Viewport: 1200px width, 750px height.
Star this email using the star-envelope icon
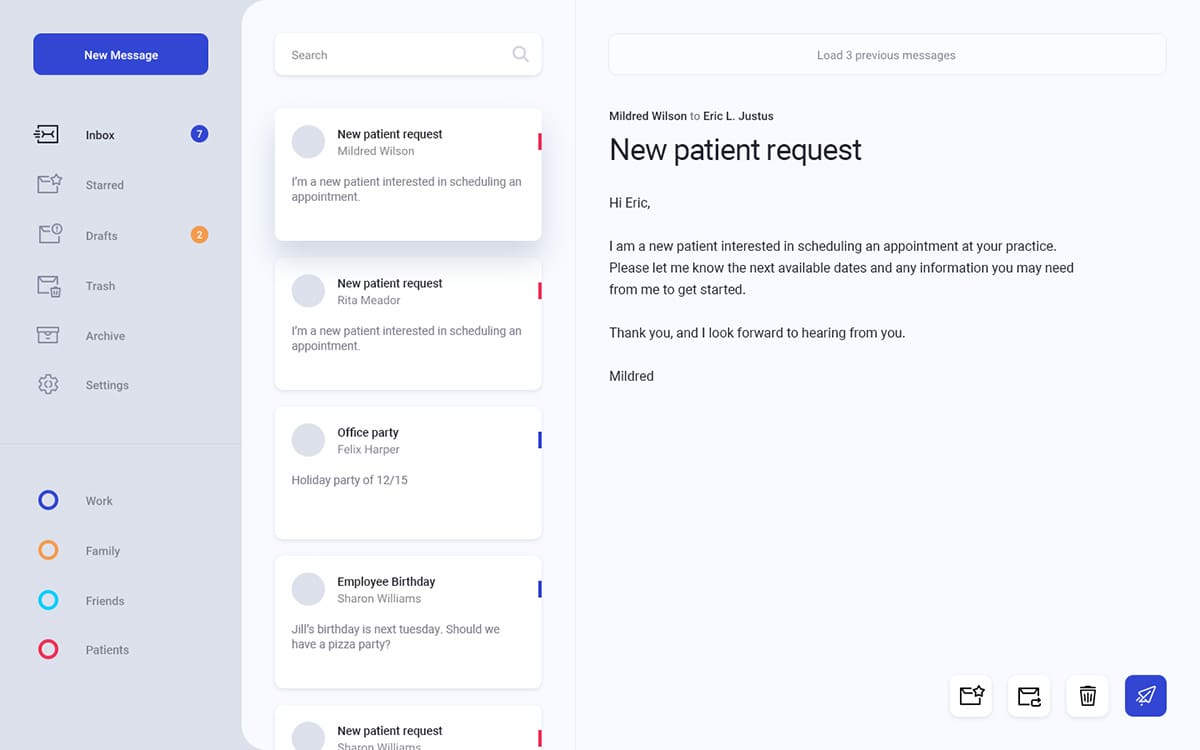point(970,696)
